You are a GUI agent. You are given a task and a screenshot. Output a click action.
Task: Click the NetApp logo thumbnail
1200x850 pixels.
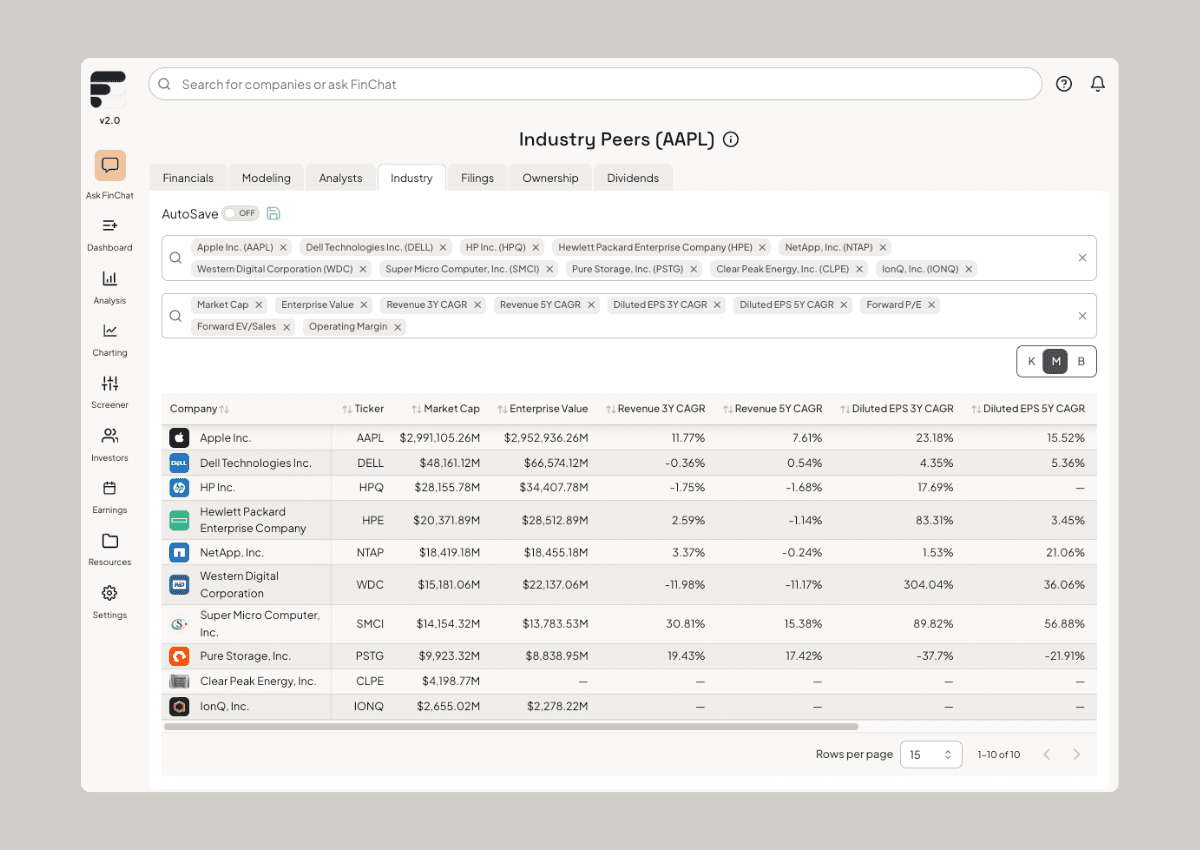pyautogui.click(x=179, y=552)
